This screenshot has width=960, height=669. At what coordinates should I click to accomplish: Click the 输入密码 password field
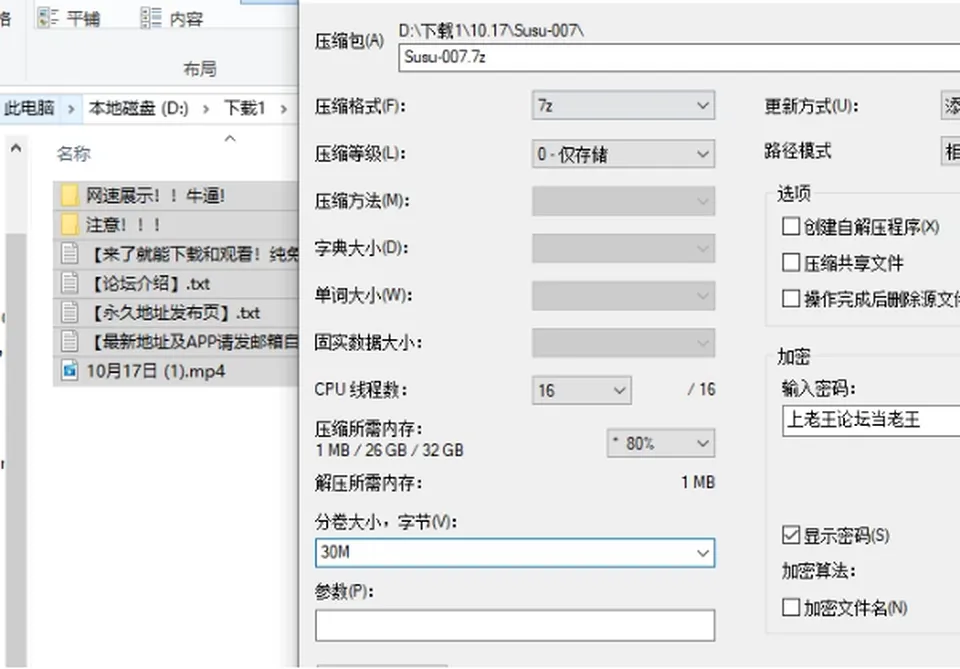(871, 420)
